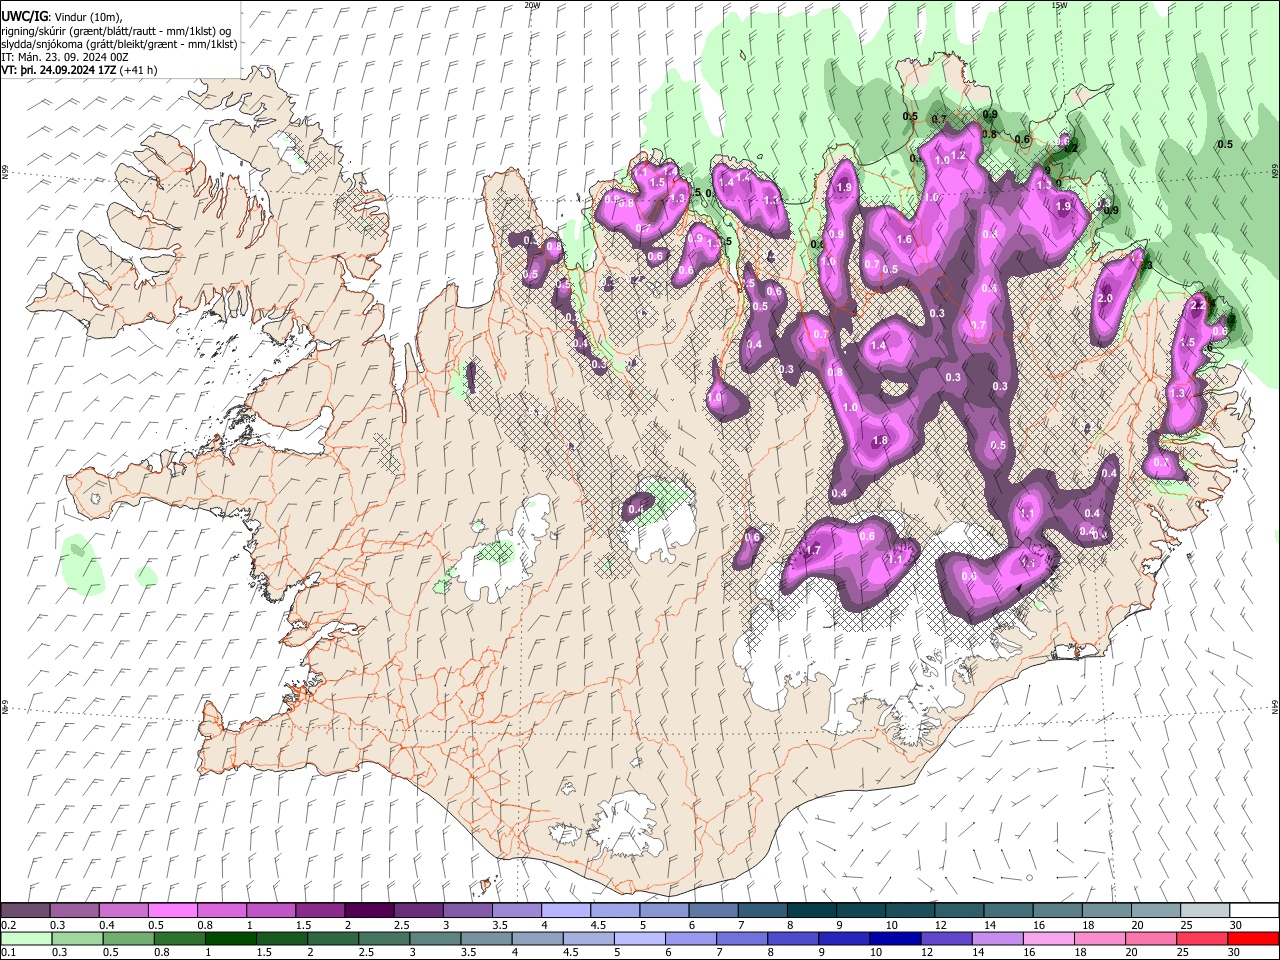Select bottom-row deep blue swatch between 10 and 12
The image size is (1280, 960).
[x=896, y=938]
